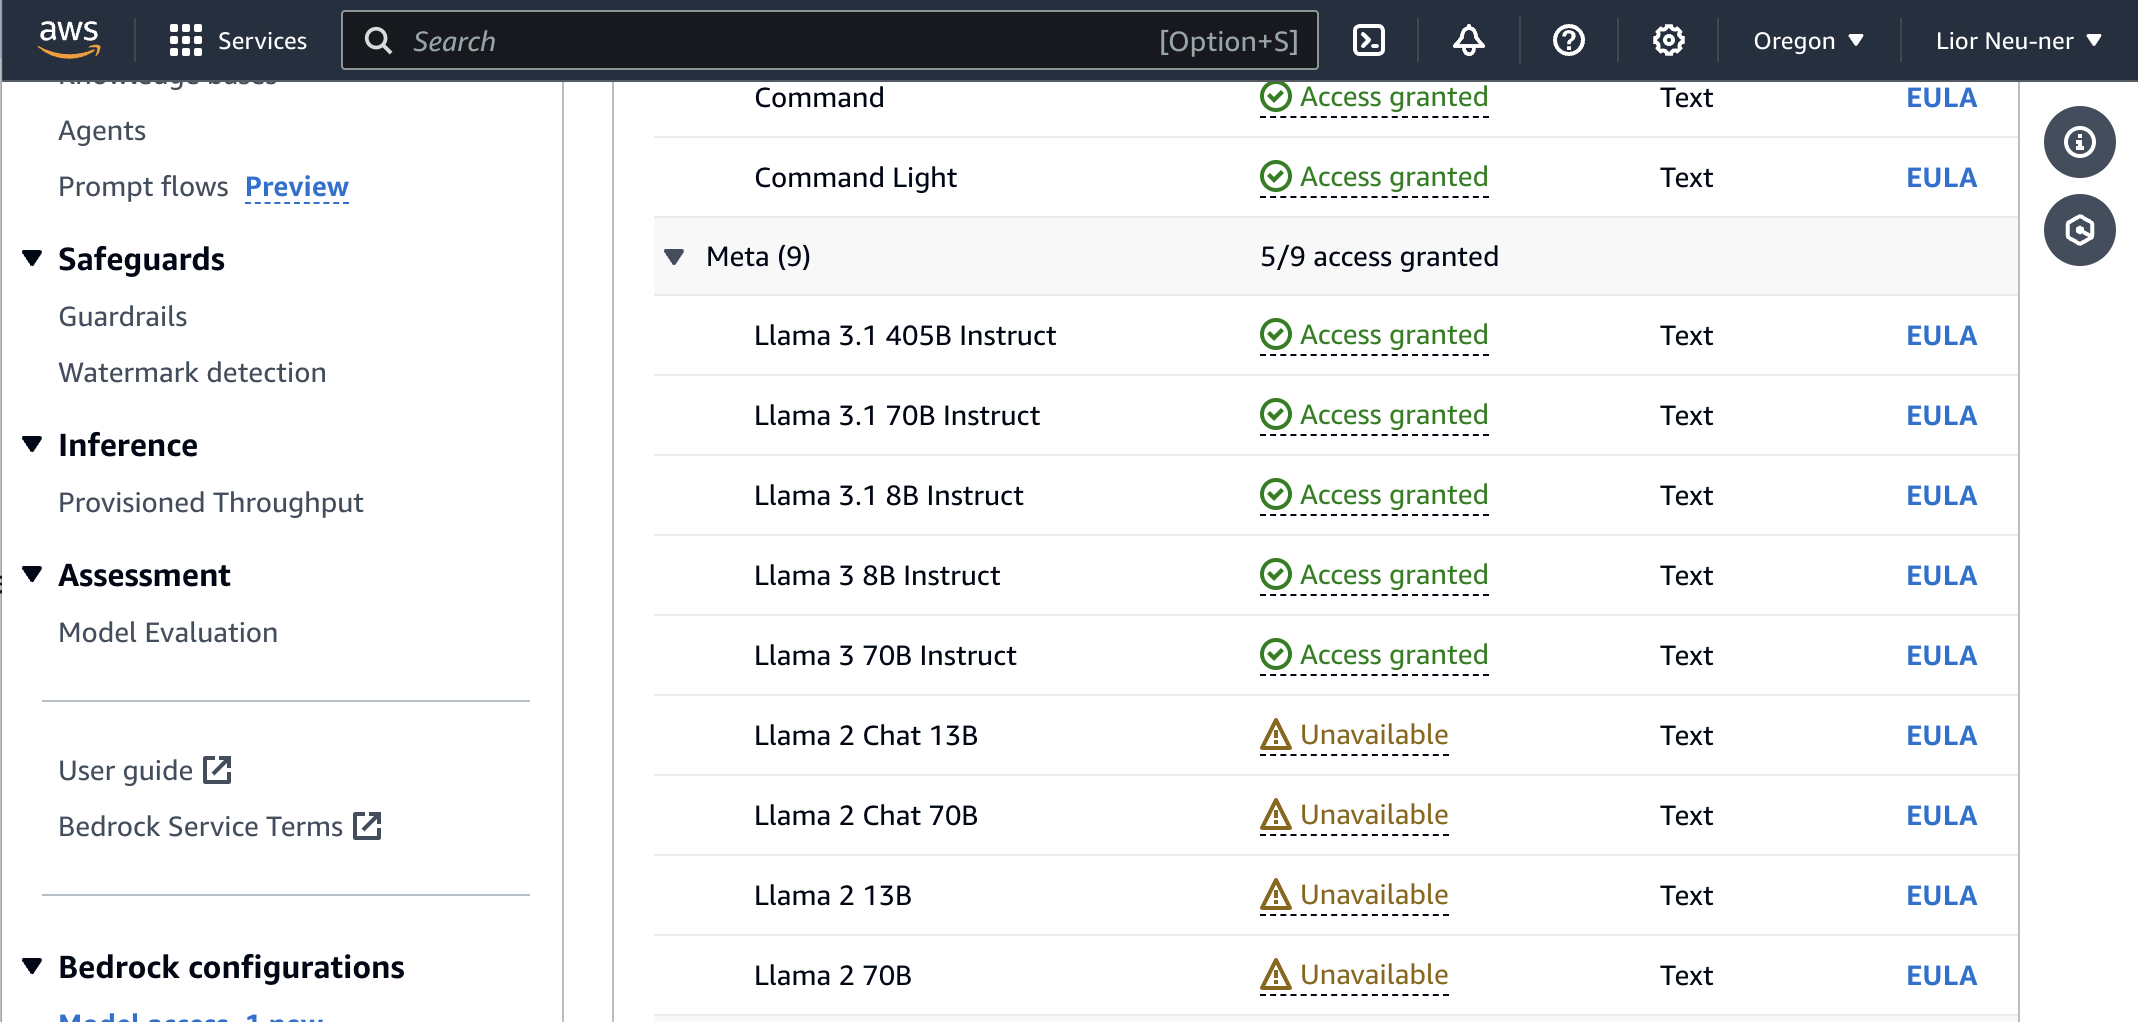Open EULA for Llama 3.1 70B Instruct

1941,415
